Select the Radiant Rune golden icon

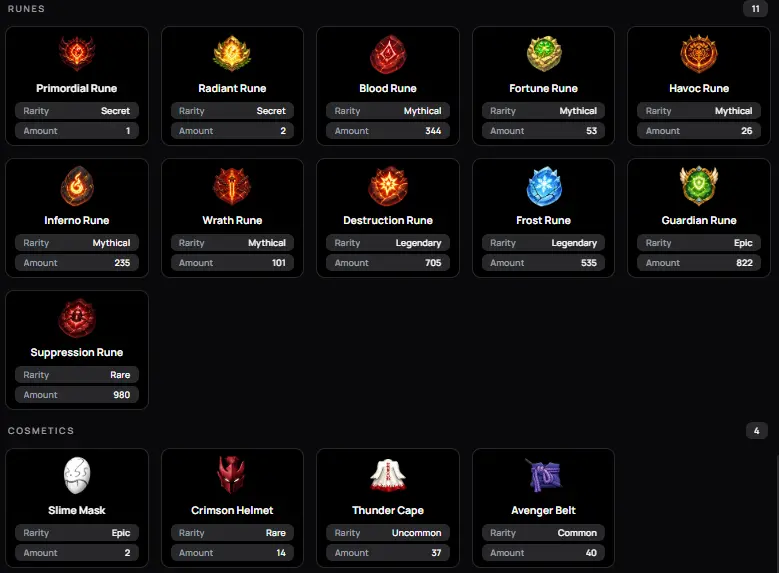pyautogui.click(x=232, y=53)
